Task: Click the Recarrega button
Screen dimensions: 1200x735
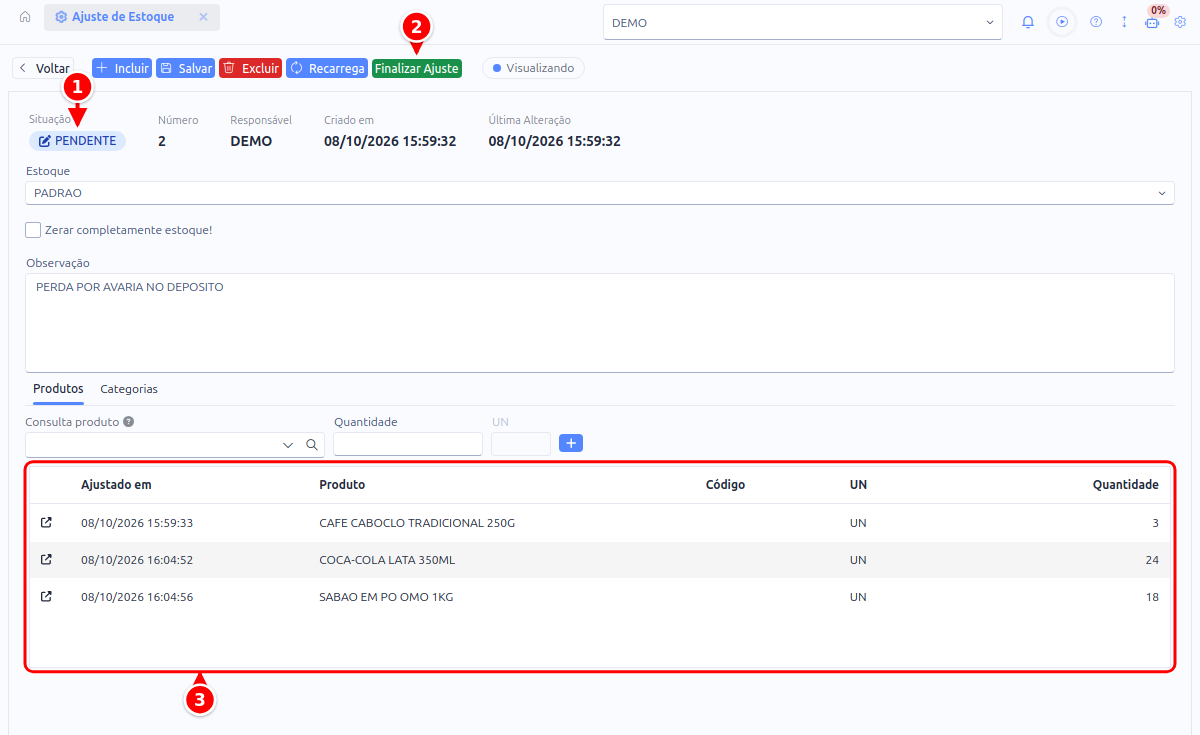Action: coord(327,68)
